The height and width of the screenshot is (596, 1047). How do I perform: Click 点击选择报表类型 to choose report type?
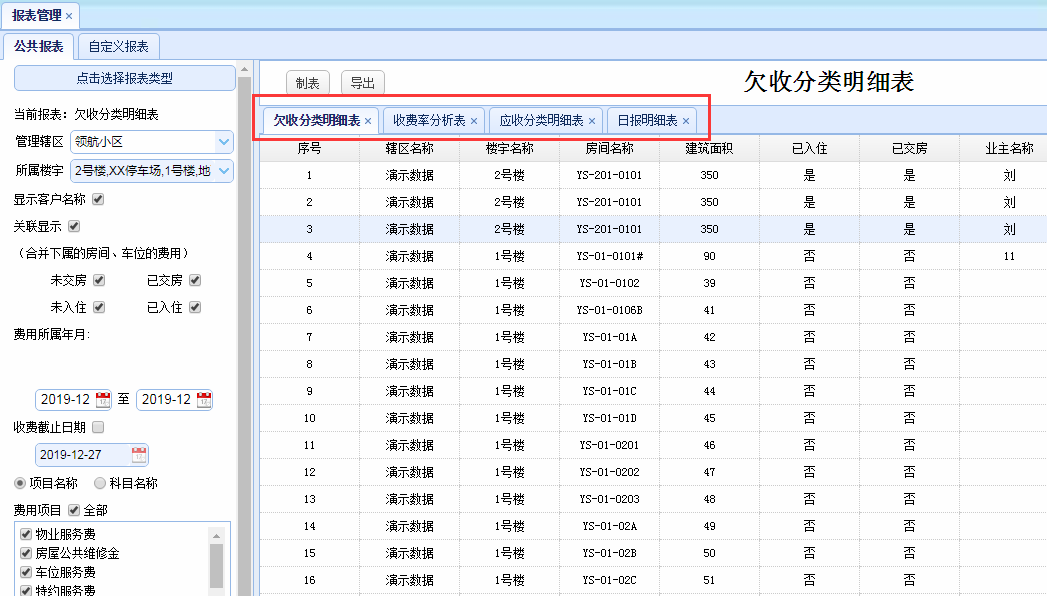click(x=124, y=78)
